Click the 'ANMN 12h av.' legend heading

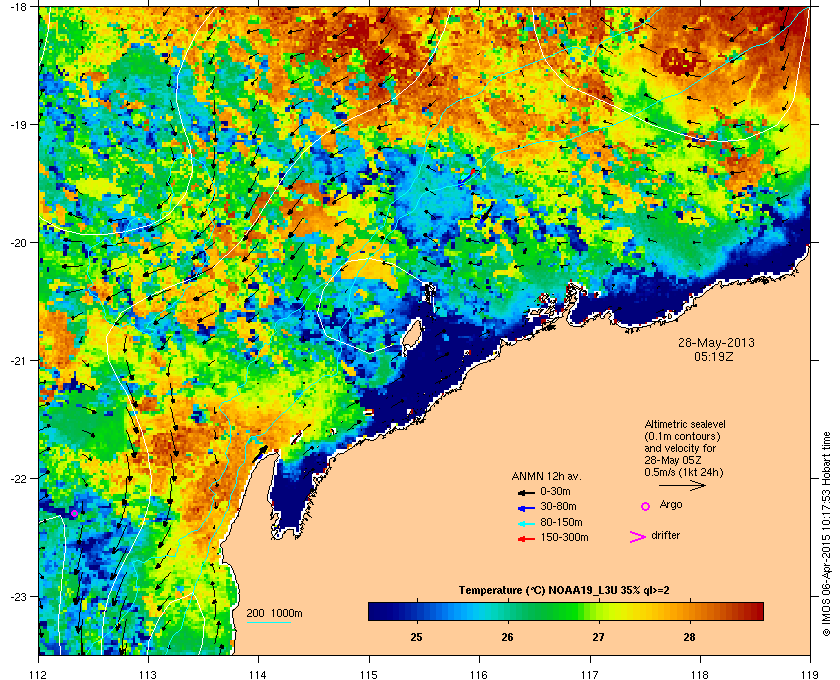tap(546, 476)
